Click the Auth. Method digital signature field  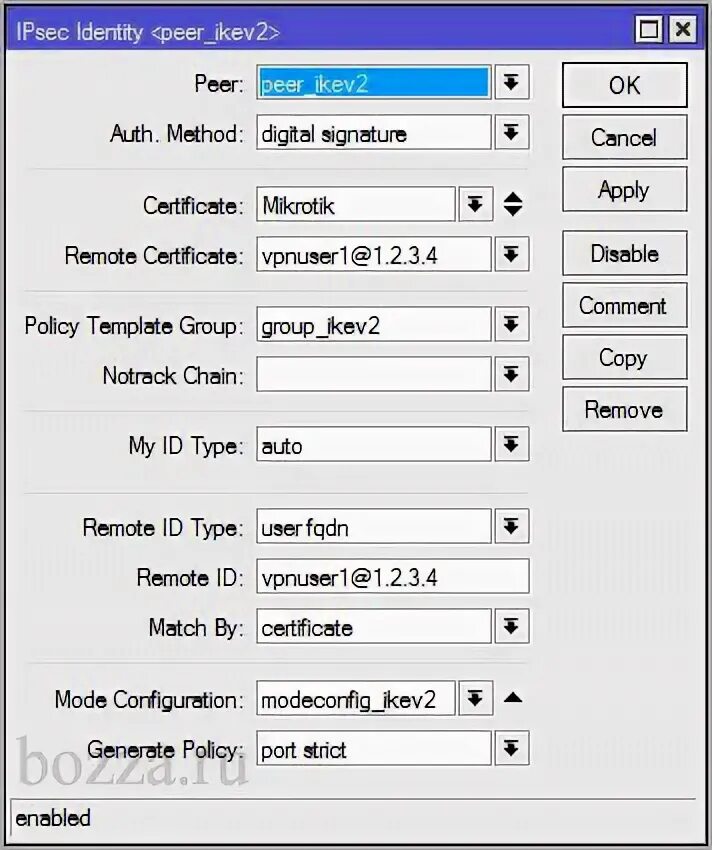click(x=374, y=132)
